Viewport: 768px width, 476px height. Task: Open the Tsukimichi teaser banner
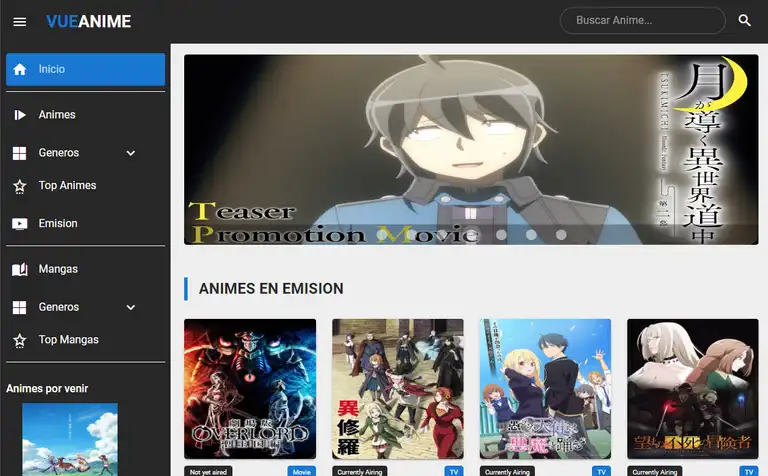point(471,149)
